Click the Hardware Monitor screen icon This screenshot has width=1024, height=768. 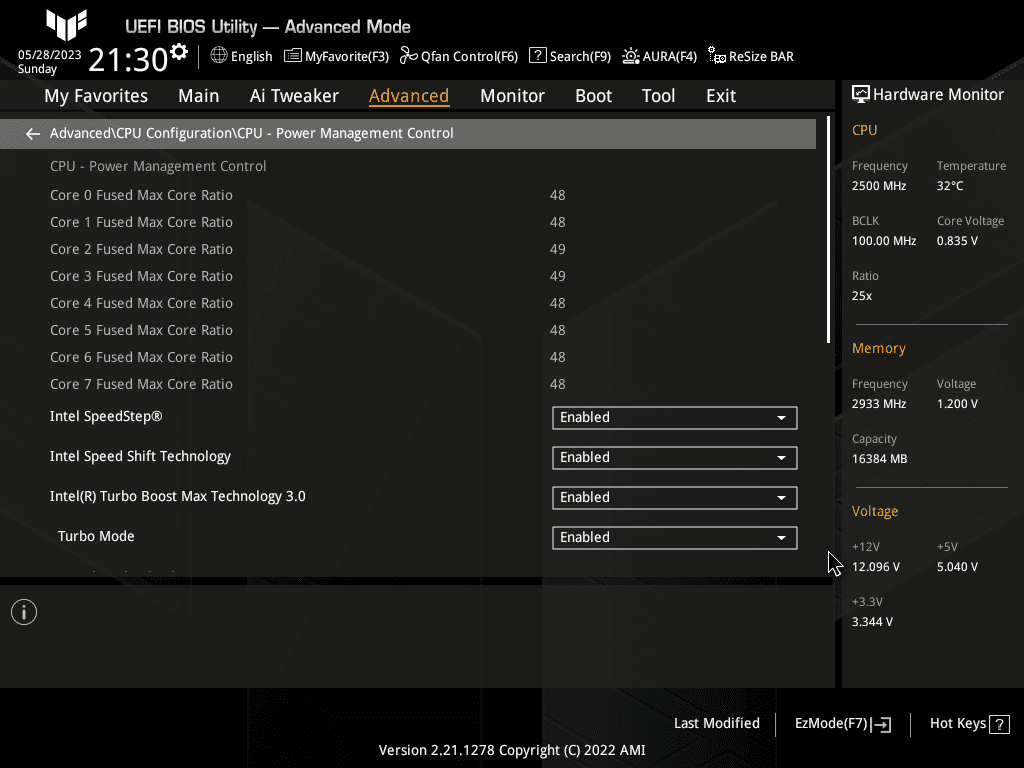pyautogui.click(x=861, y=95)
